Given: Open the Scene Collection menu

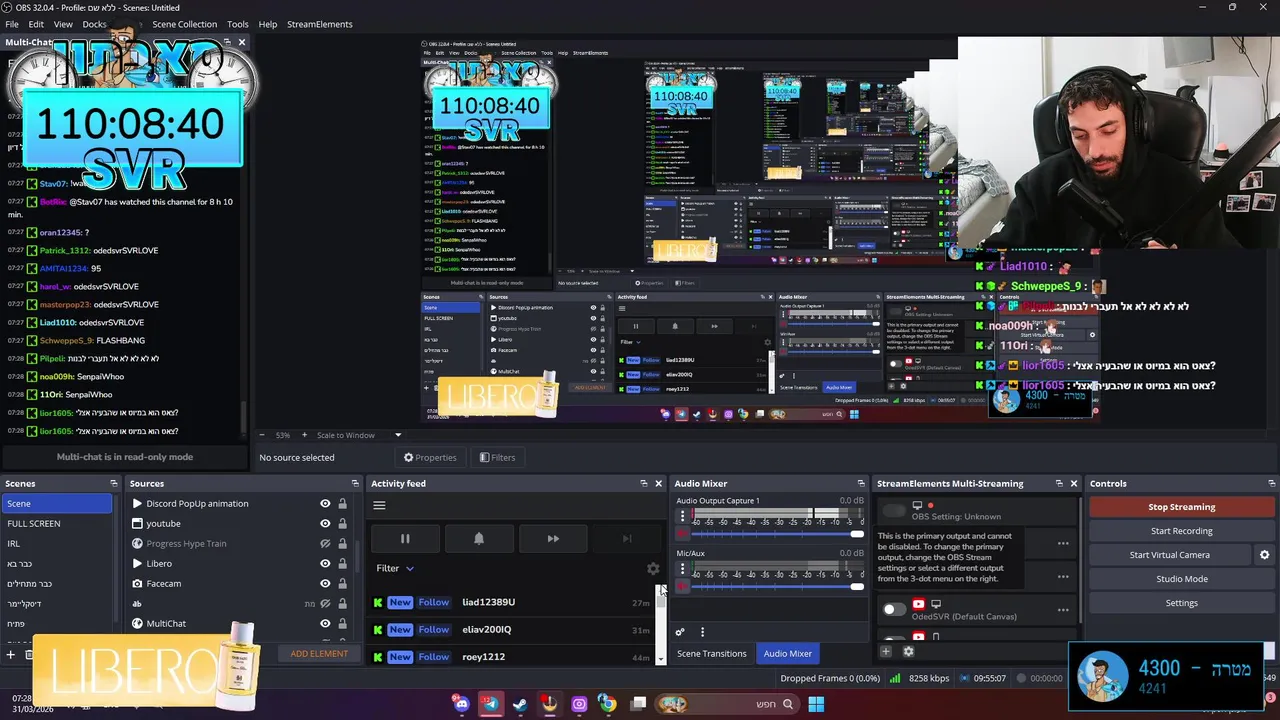Looking at the screenshot, I should click(x=184, y=24).
